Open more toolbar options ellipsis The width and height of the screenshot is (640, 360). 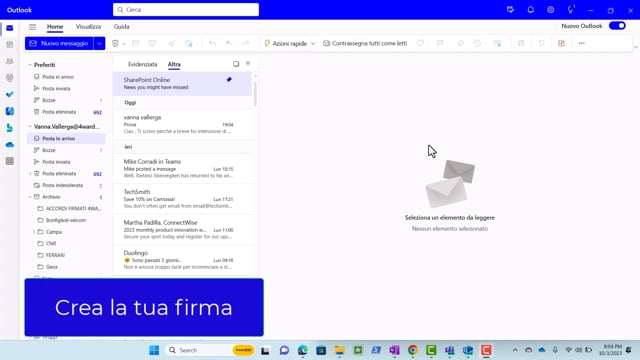(582, 43)
